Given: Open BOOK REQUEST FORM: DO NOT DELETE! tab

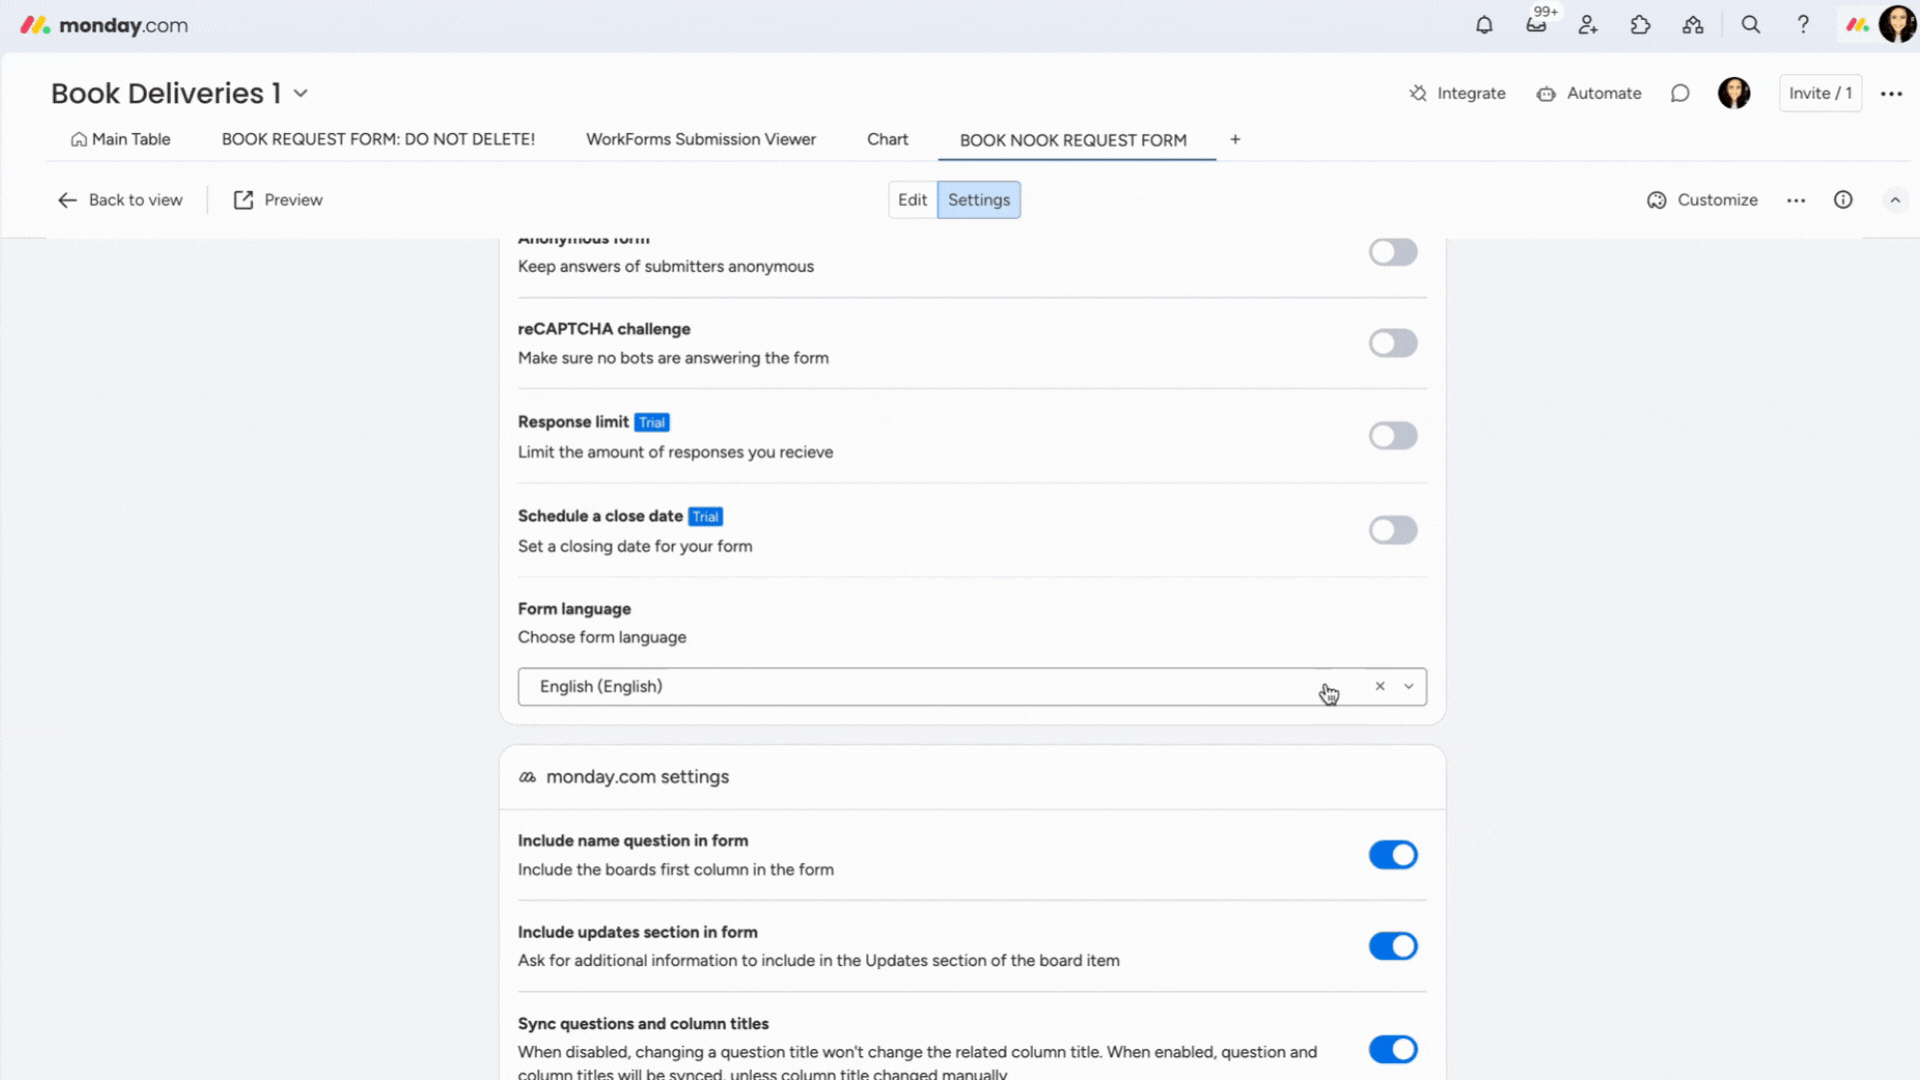Looking at the screenshot, I should pyautogui.click(x=378, y=139).
